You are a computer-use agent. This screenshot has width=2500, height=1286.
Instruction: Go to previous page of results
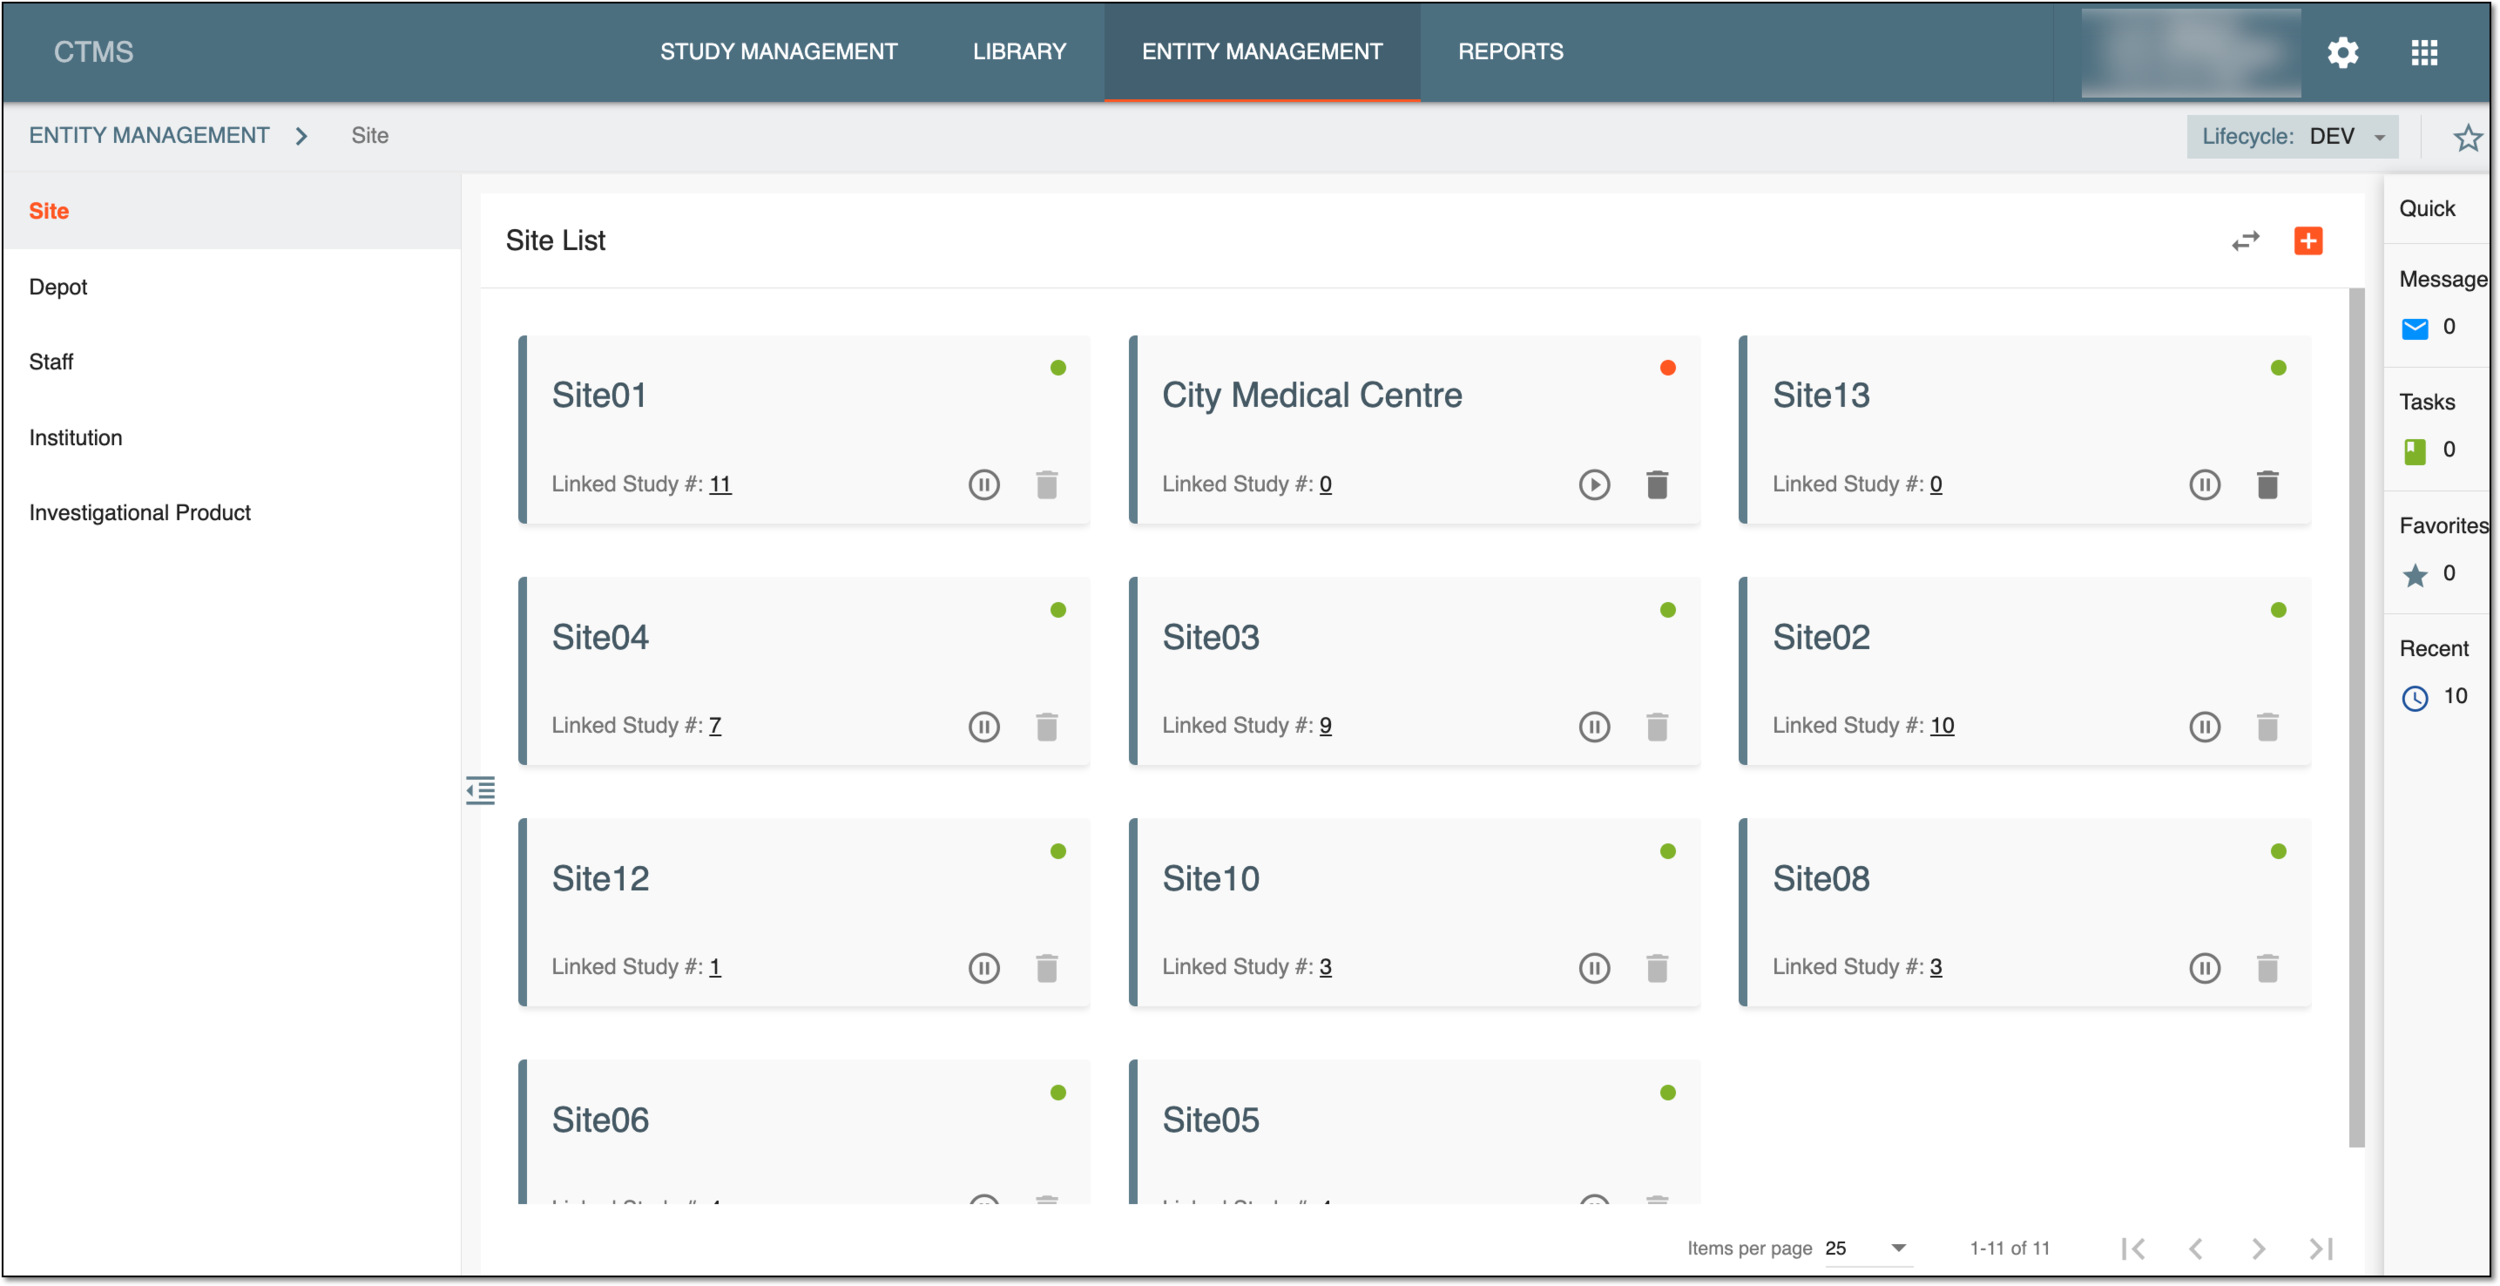pyautogui.click(x=2196, y=1248)
